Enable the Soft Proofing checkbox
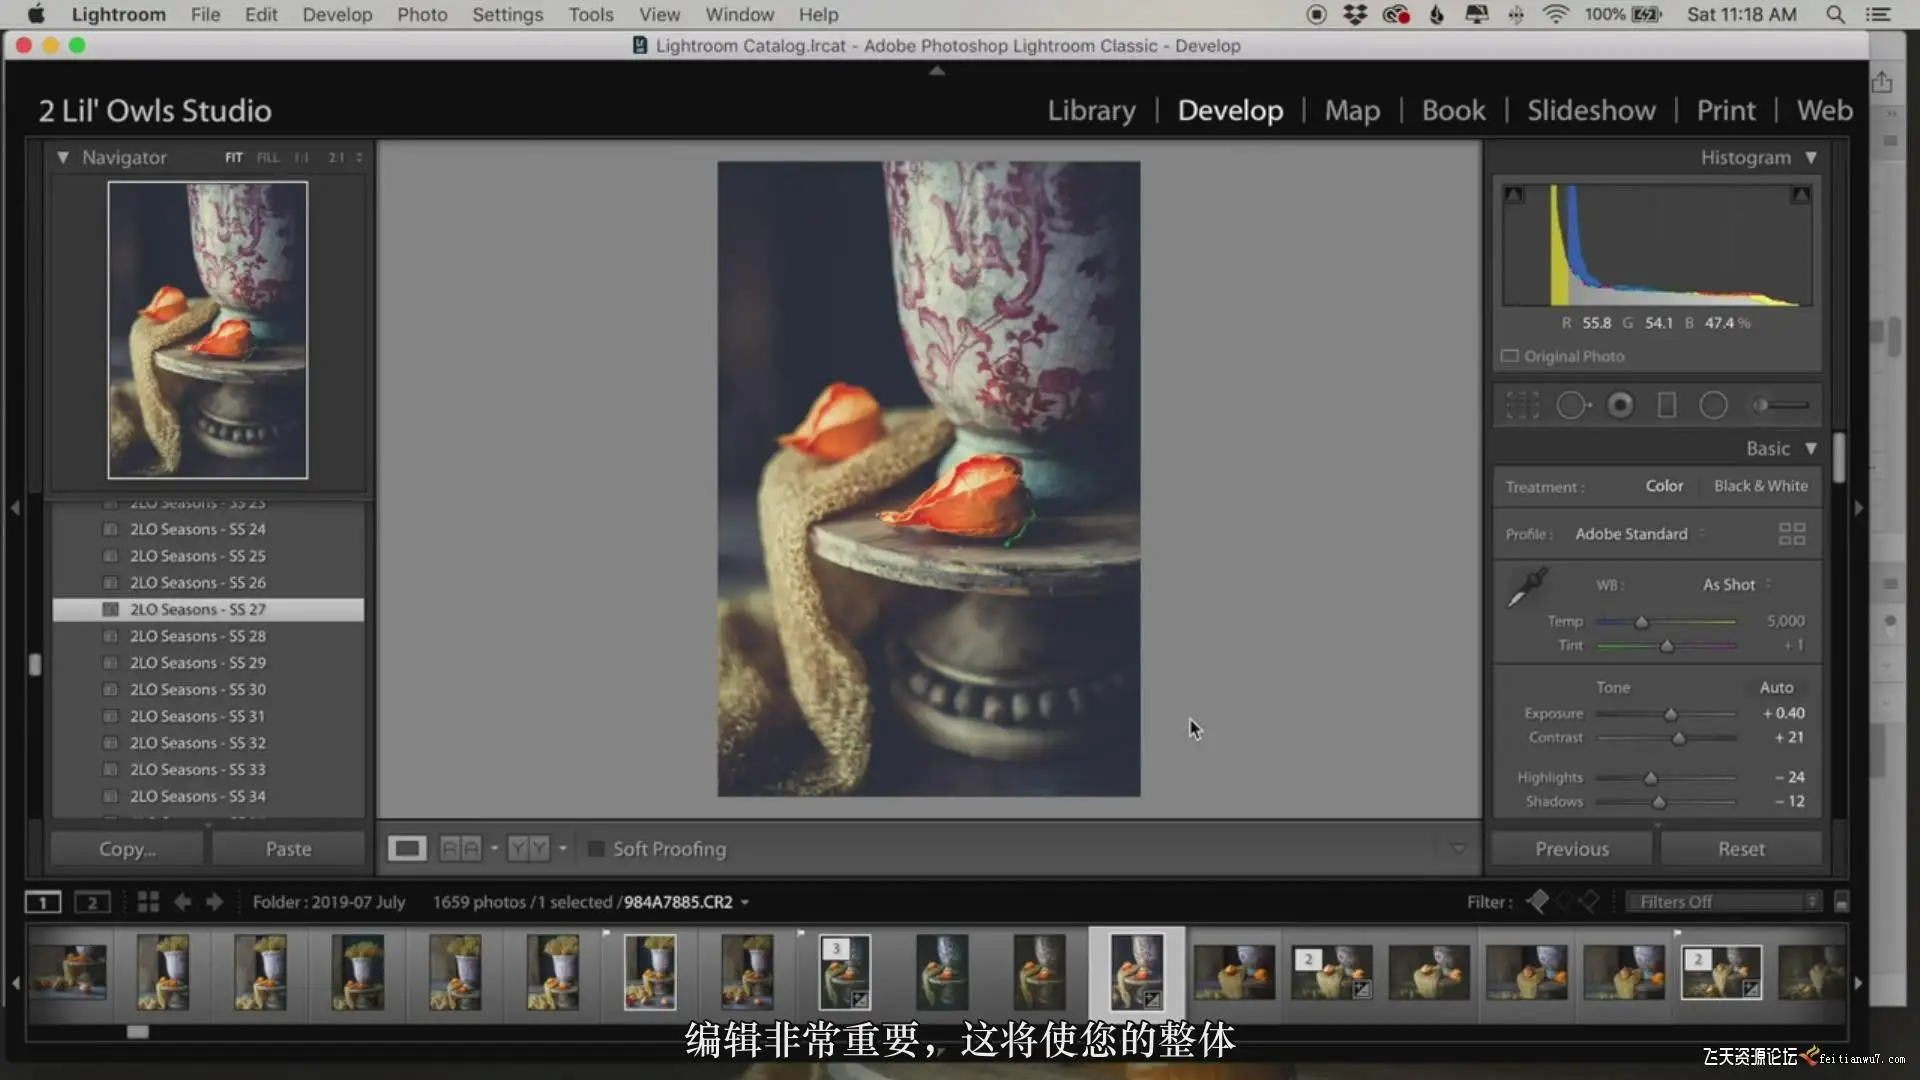The width and height of the screenshot is (1920, 1080). coord(596,849)
